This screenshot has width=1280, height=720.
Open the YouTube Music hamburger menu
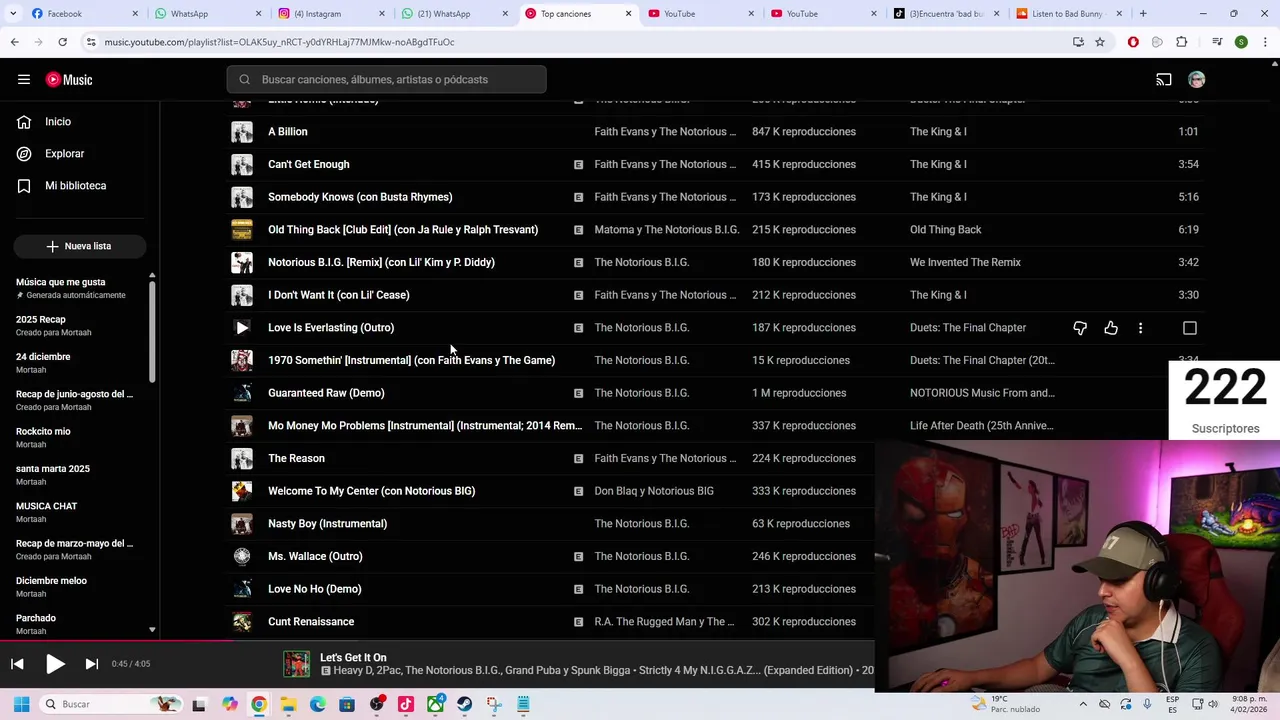coord(24,80)
